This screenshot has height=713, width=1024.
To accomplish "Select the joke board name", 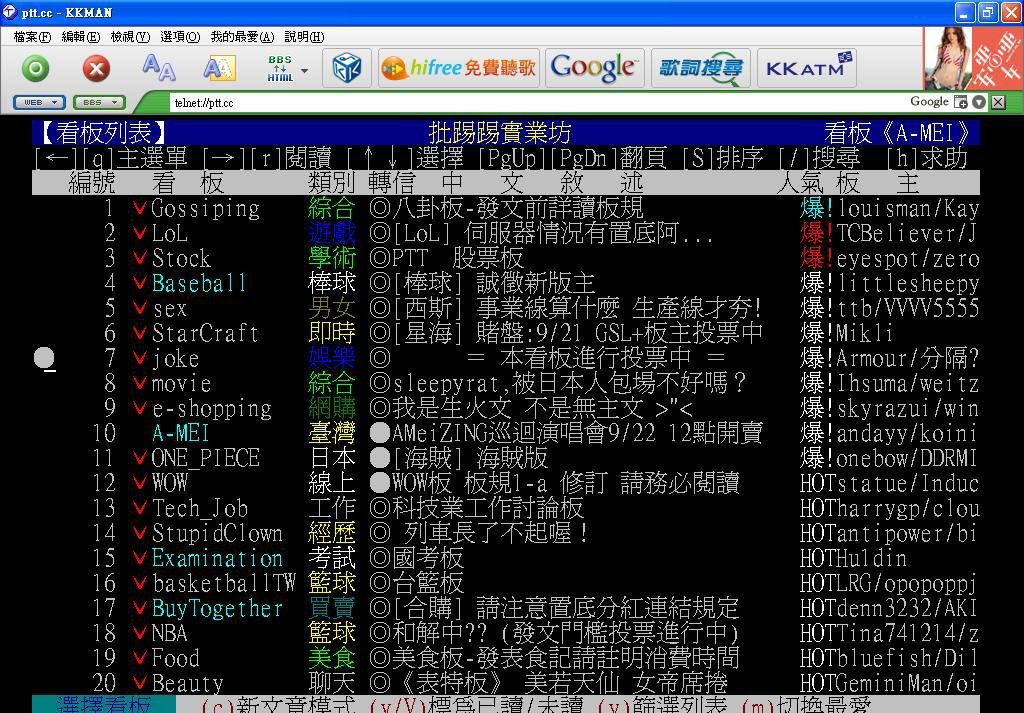I will pos(175,358).
